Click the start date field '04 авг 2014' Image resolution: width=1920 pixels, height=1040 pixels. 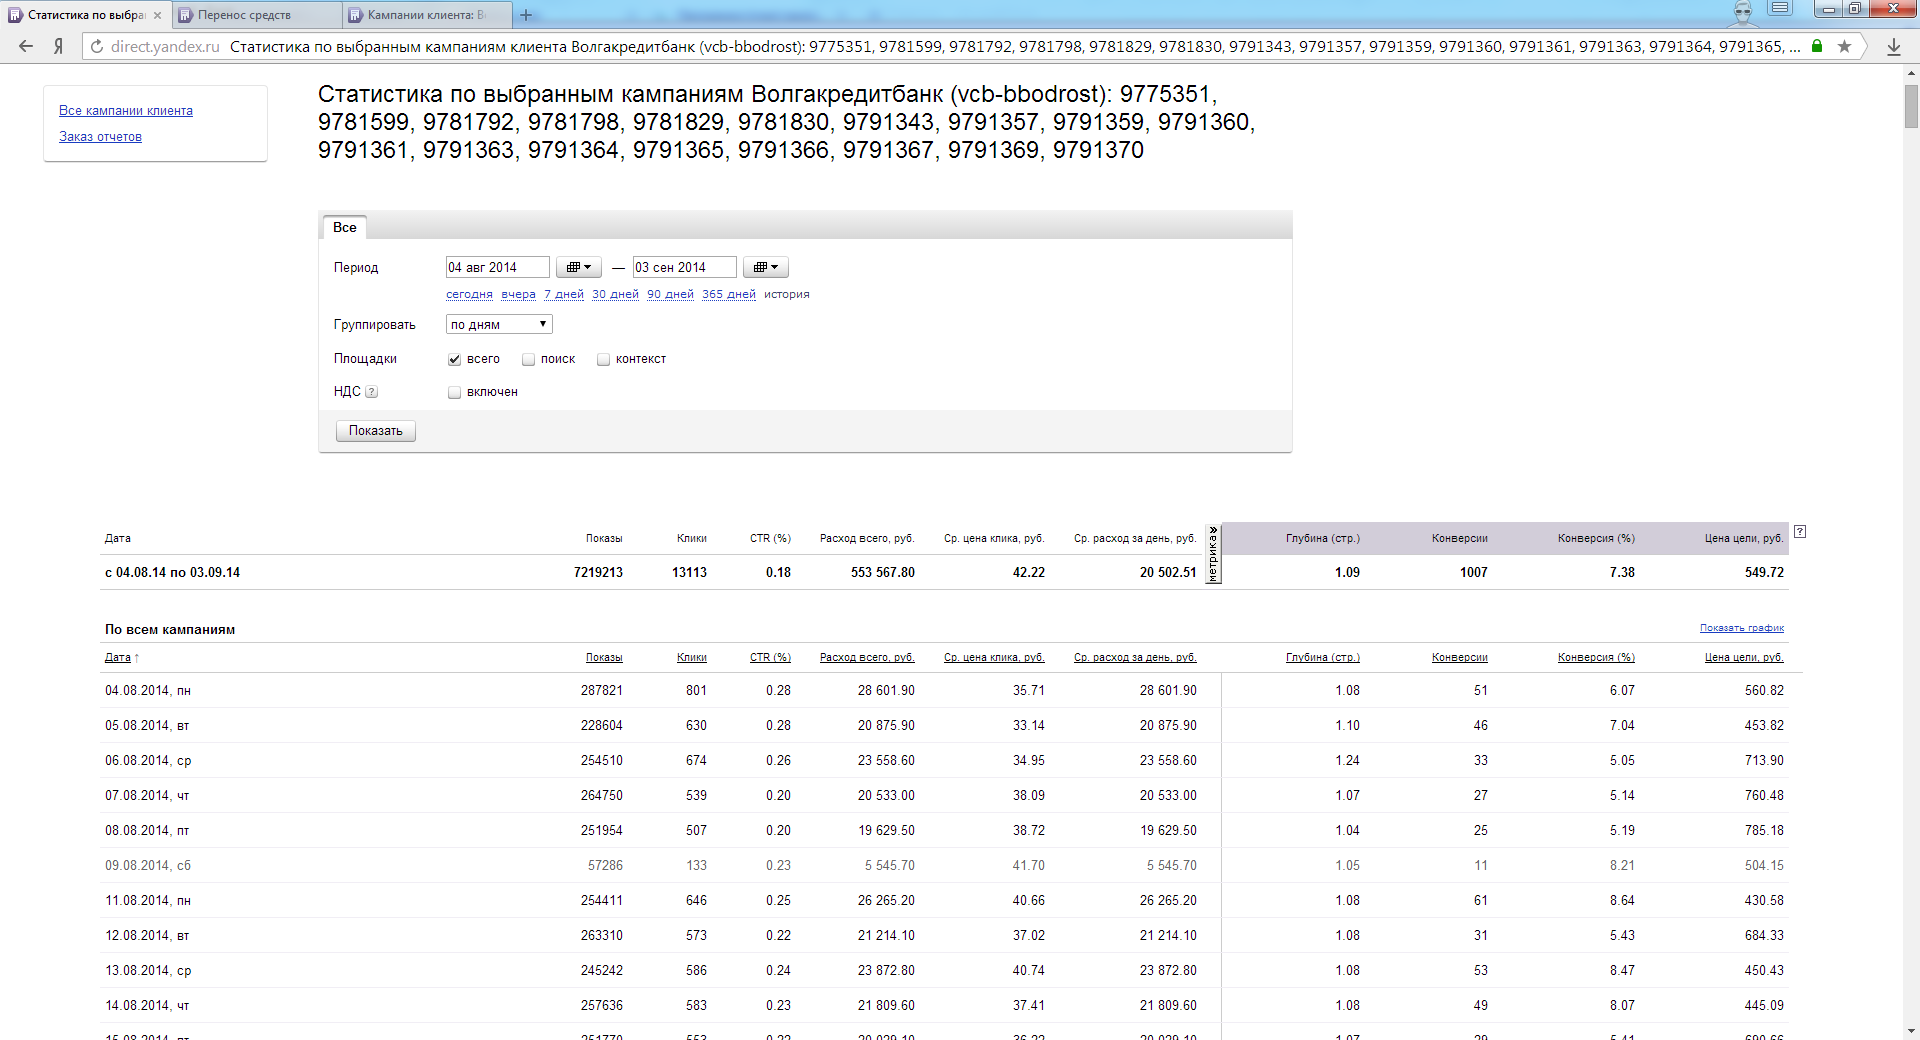(497, 267)
